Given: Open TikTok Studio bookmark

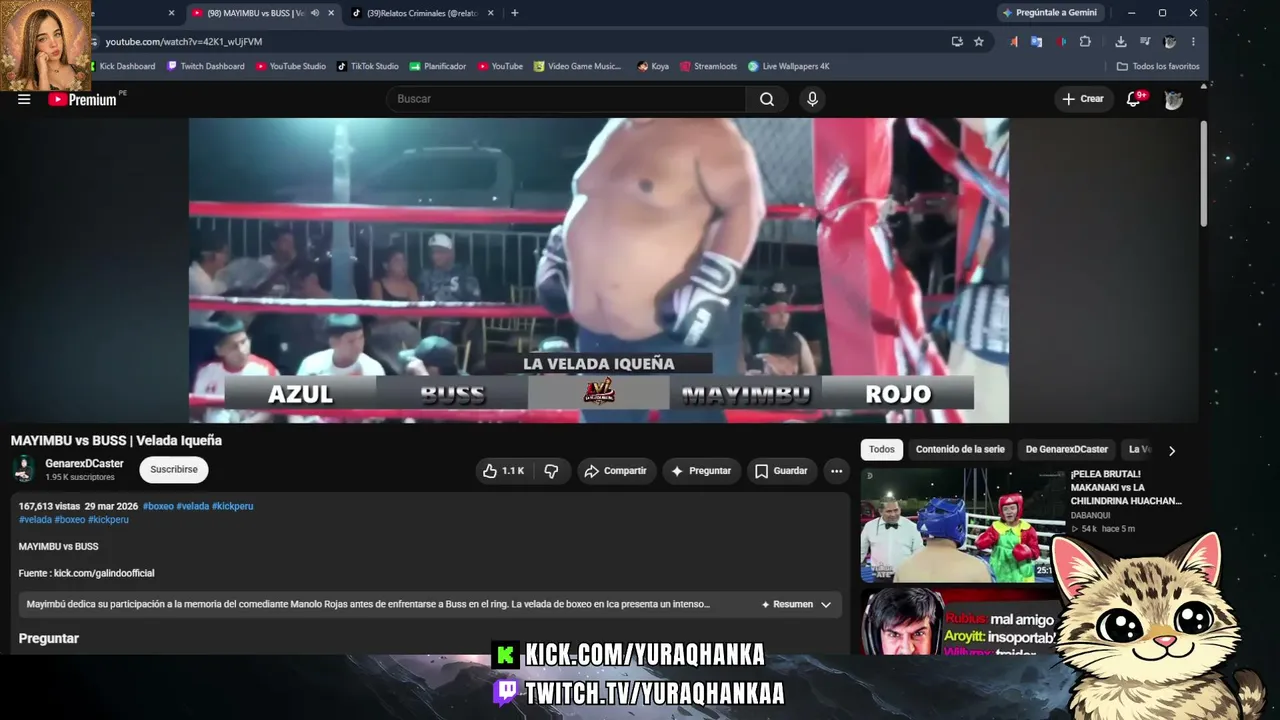Looking at the screenshot, I should click(367, 66).
